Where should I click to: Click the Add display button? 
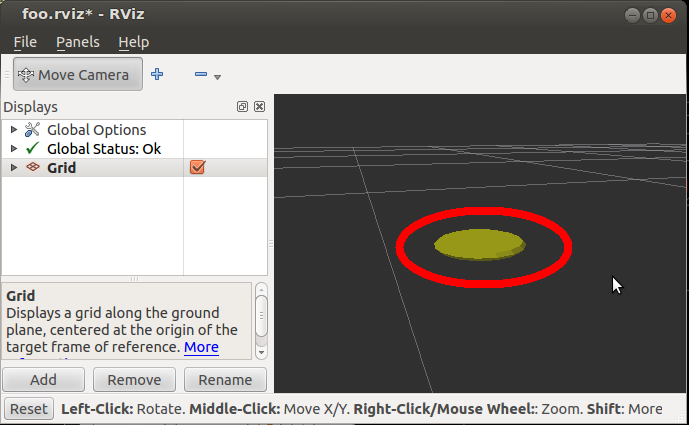(43, 380)
